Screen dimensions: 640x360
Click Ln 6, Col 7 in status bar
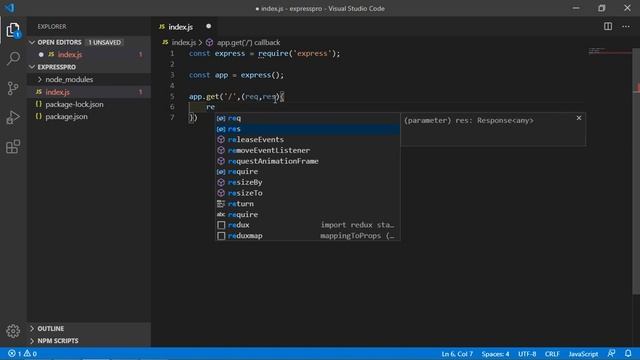pos(457,354)
